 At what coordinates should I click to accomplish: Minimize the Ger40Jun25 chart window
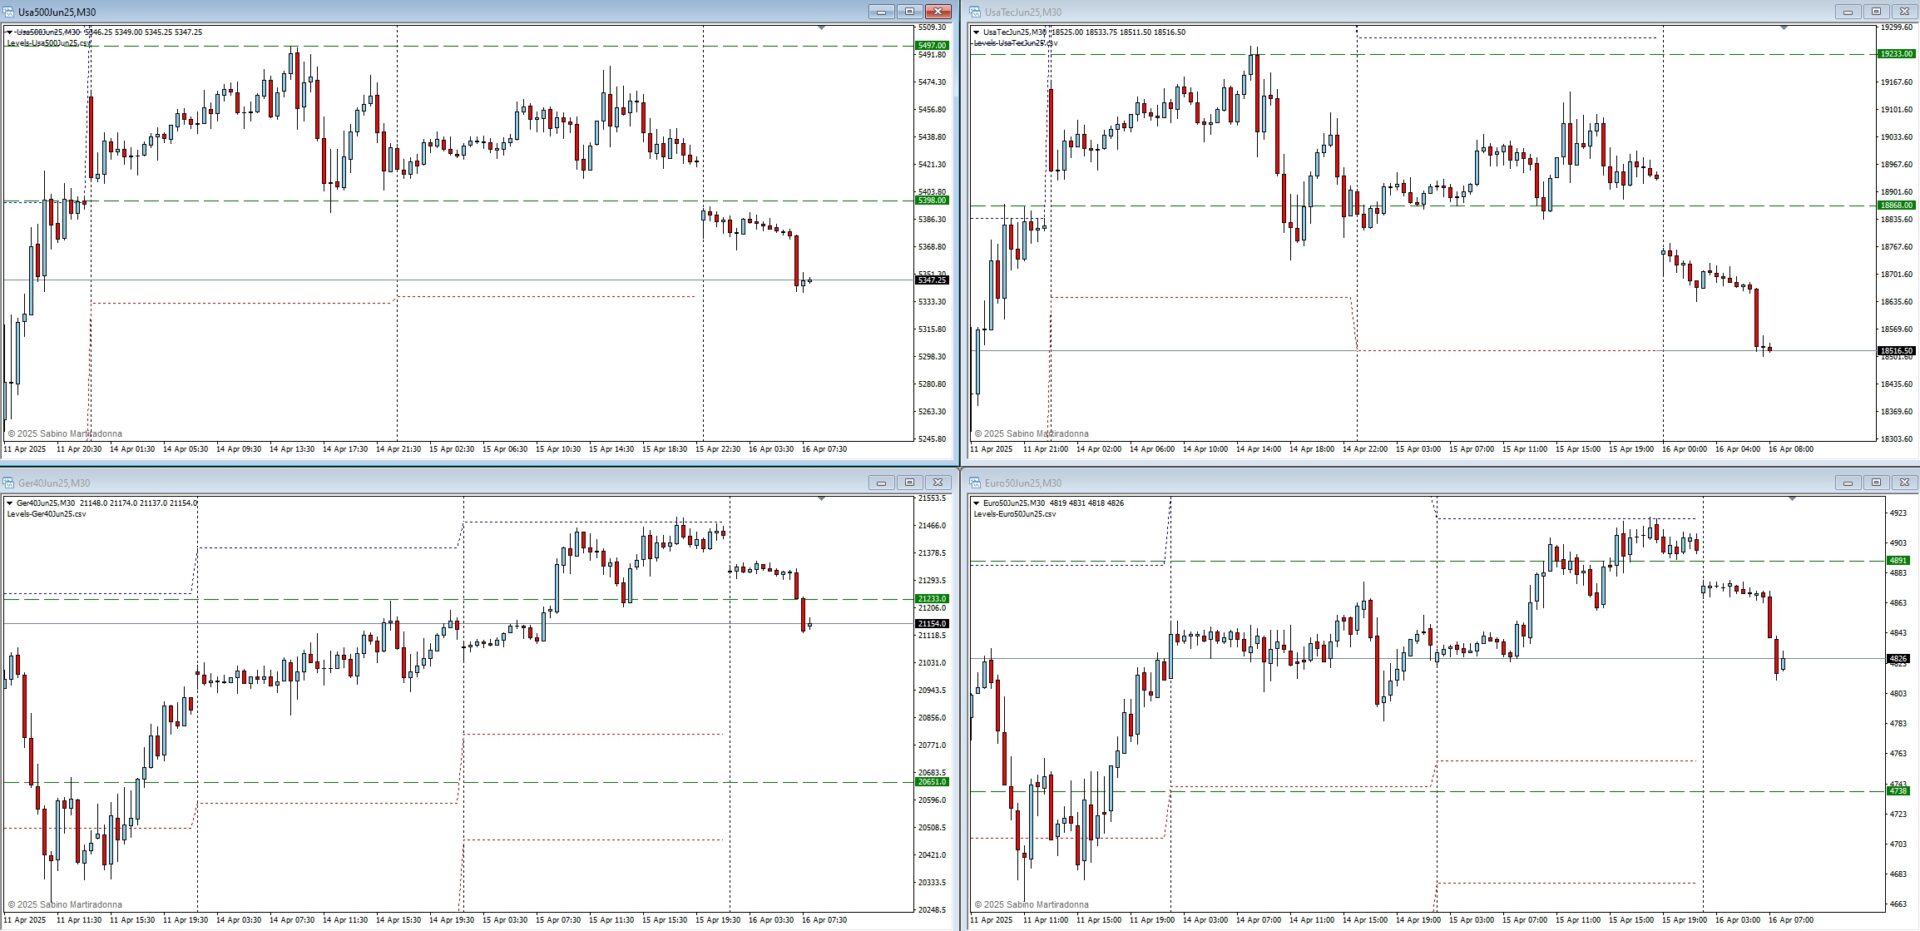tap(881, 483)
